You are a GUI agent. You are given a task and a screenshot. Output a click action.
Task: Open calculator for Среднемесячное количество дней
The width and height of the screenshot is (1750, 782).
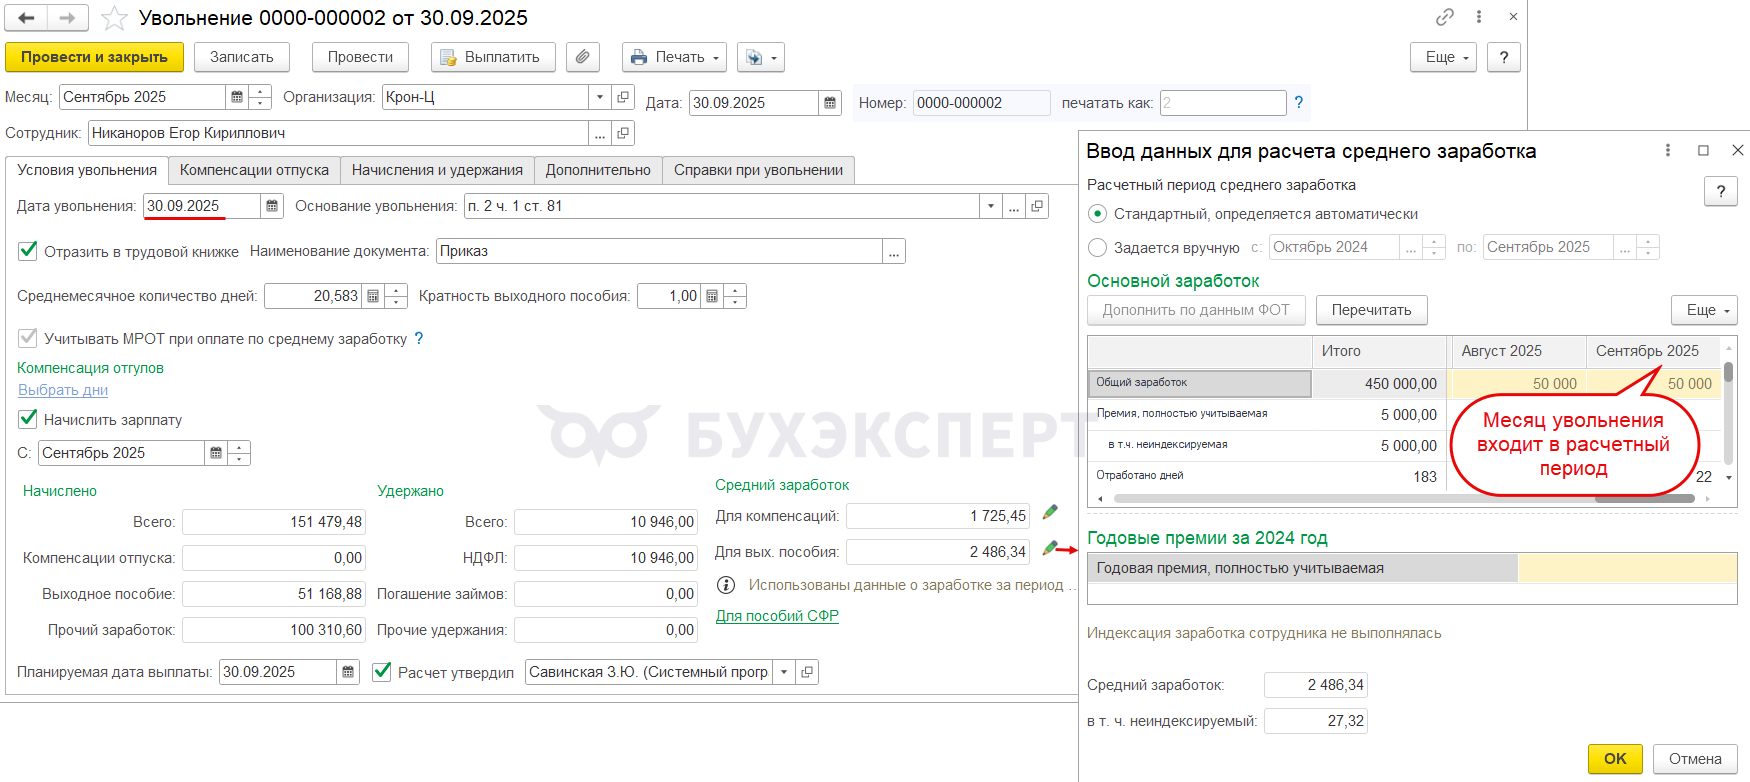pyautogui.click(x=373, y=296)
